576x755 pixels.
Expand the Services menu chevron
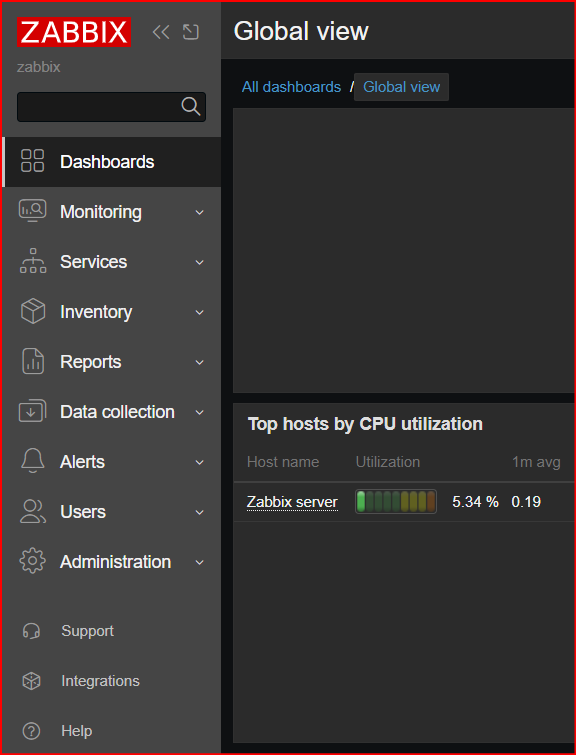pyautogui.click(x=199, y=262)
